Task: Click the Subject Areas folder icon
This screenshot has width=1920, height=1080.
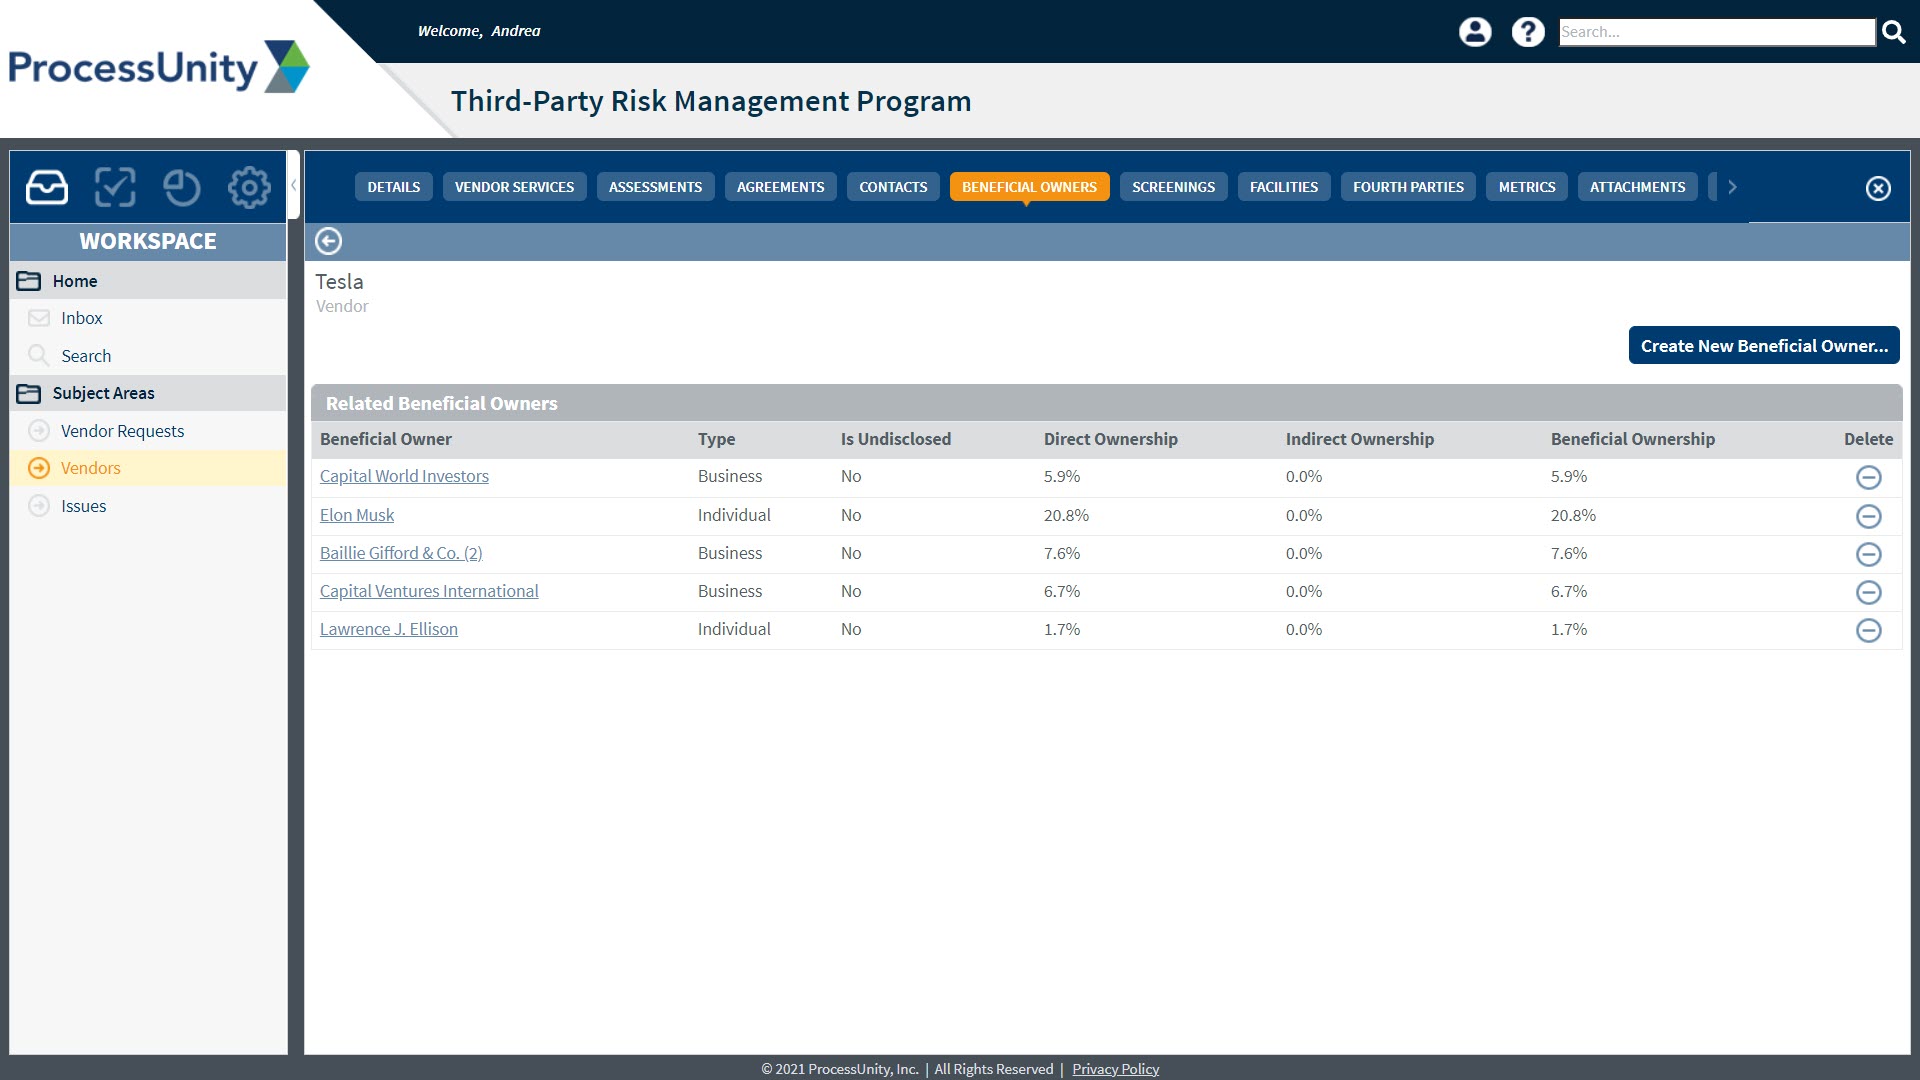Action: (29, 393)
